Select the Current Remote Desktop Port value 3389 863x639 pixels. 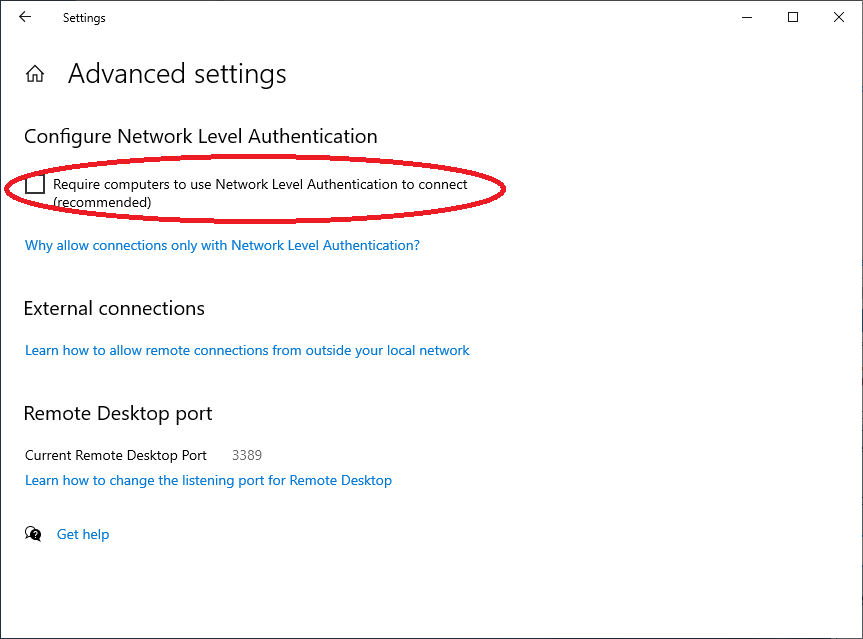point(246,455)
